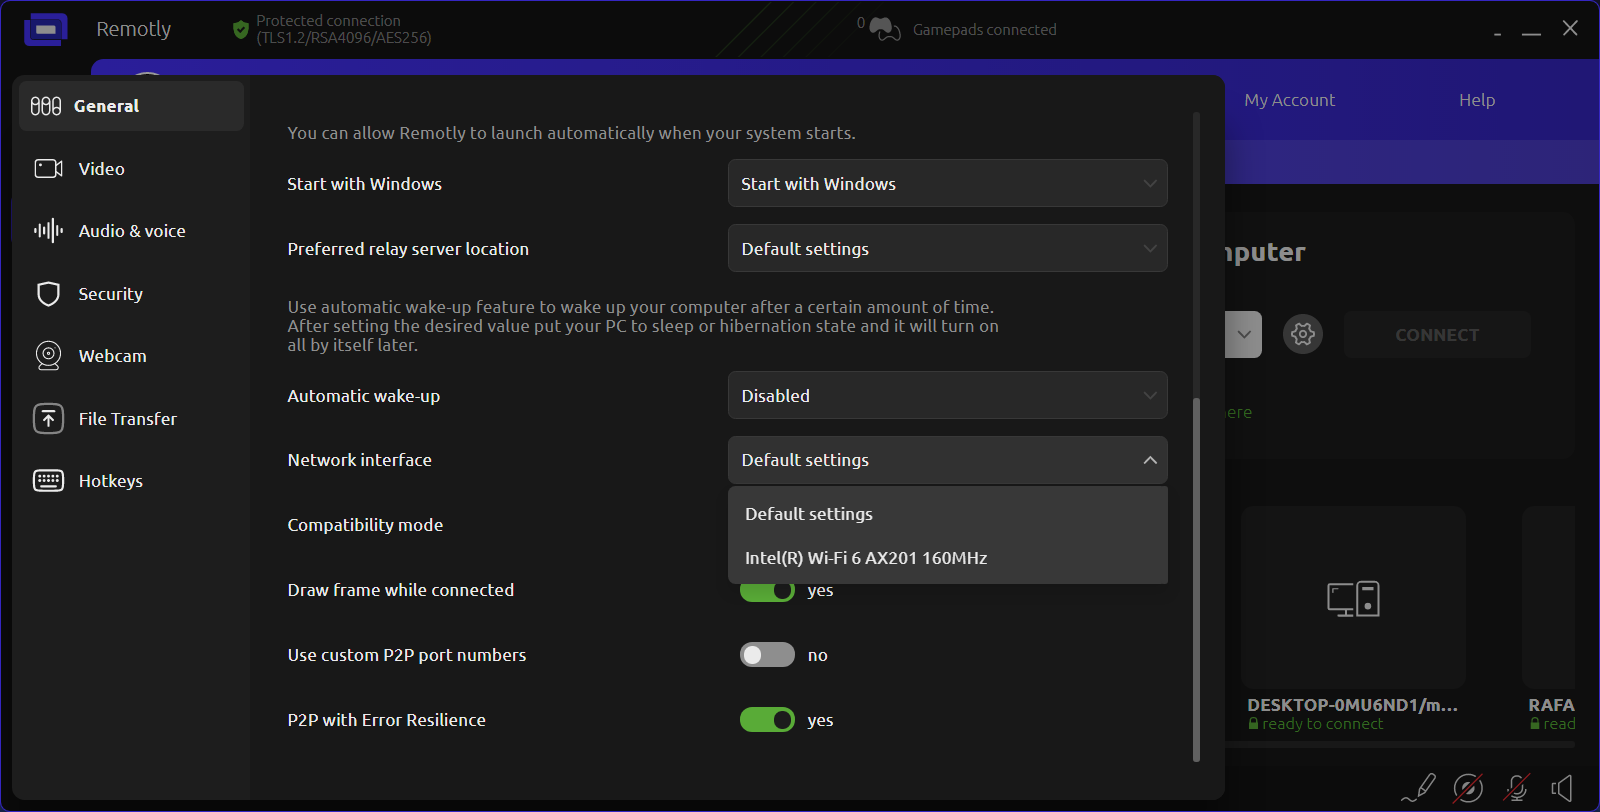
Task: Open the Preferred relay server location dropdown
Action: (x=947, y=248)
